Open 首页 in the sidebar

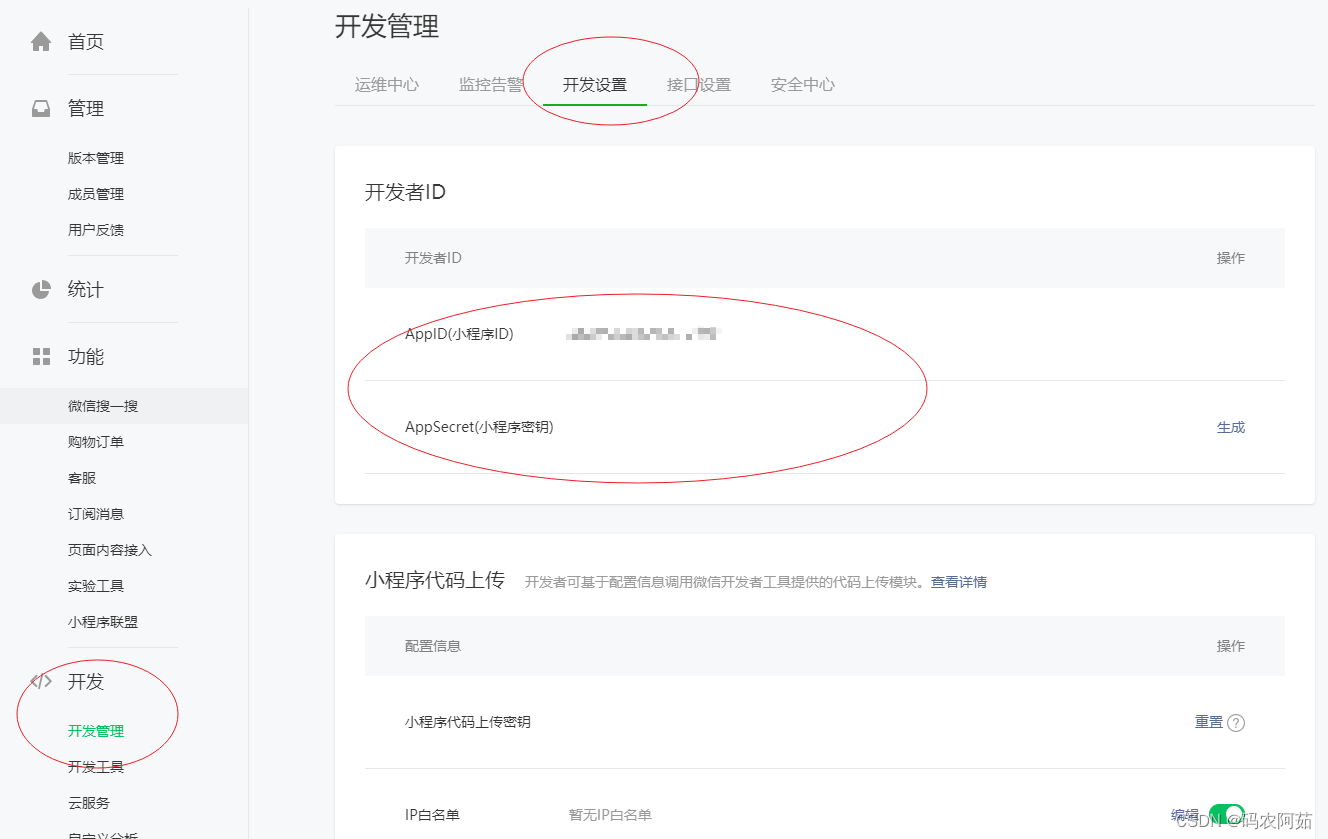[86, 41]
